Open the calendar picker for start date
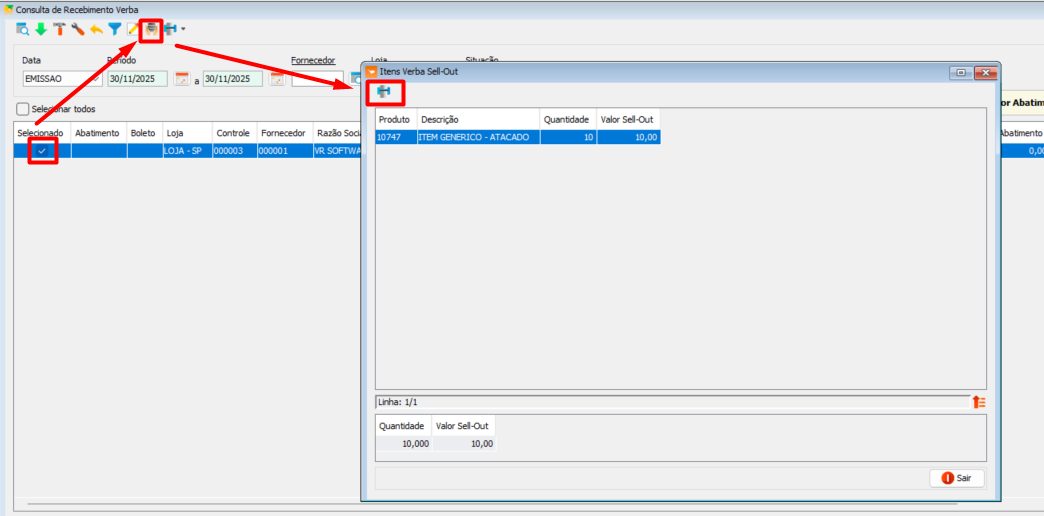Image resolution: width=1044 pixels, height=516 pixels. 181,79
